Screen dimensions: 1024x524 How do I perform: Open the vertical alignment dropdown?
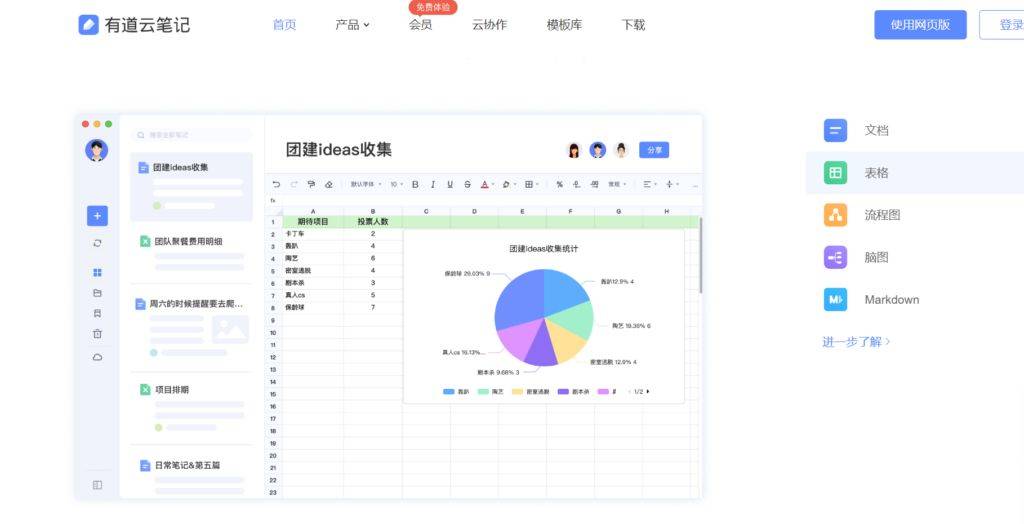click(672, 185)
